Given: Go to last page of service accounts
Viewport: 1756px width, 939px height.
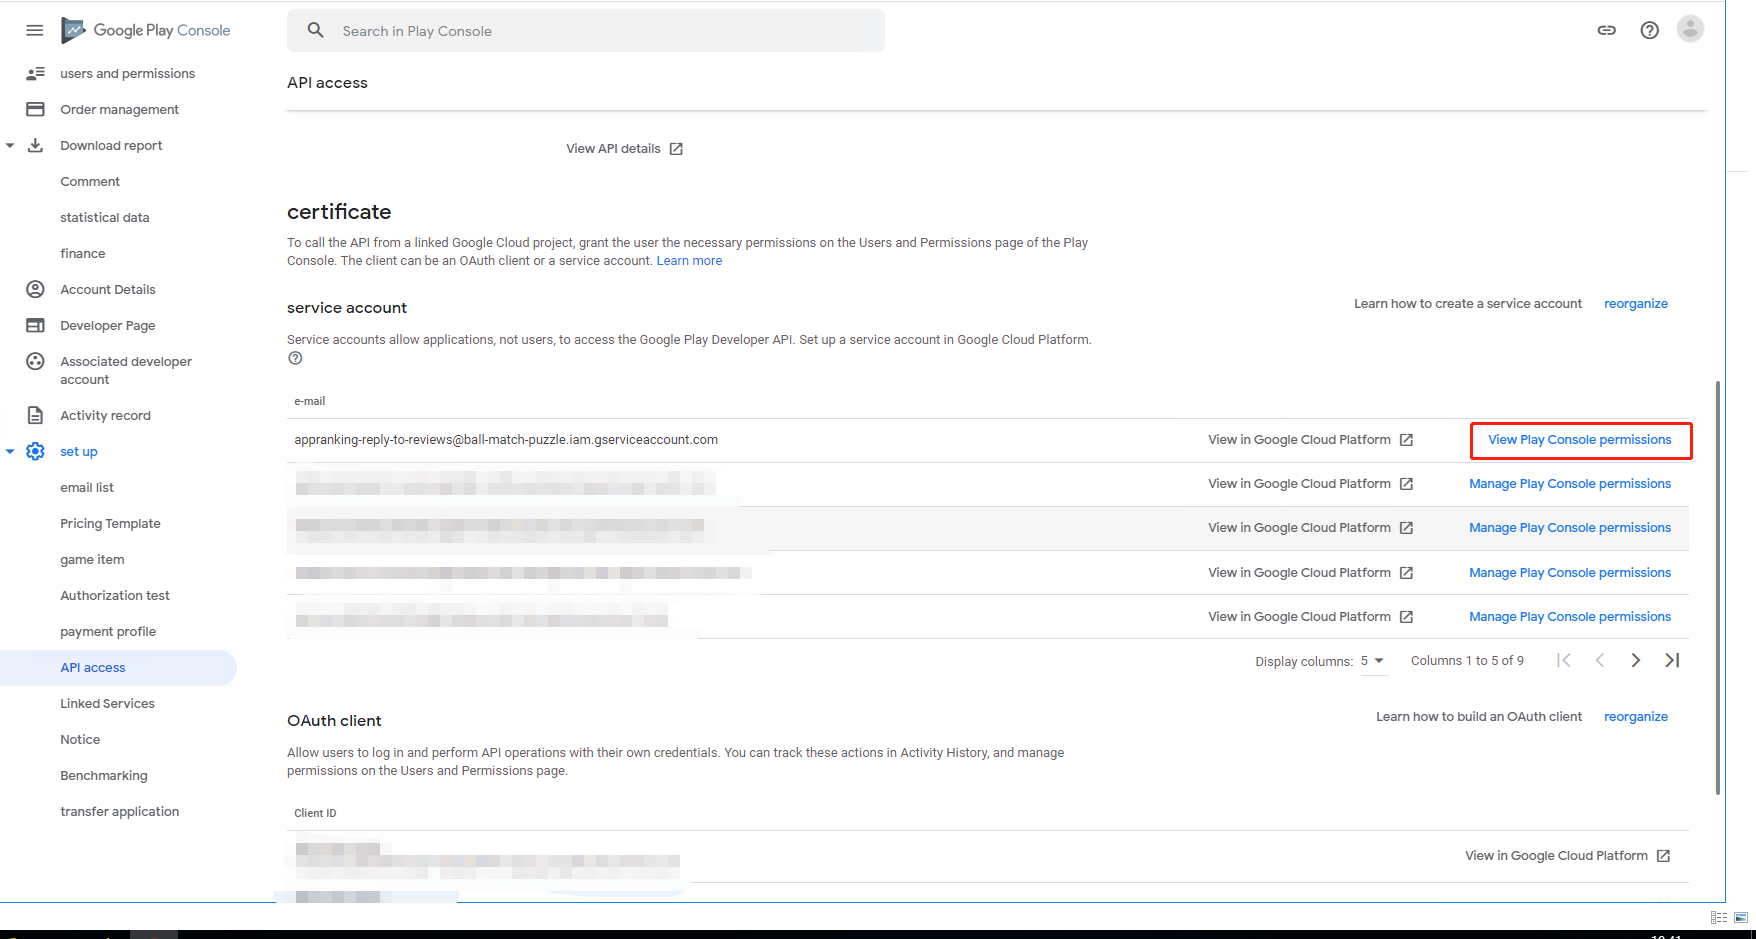Looking at the screenshot, I should 1672,660.
